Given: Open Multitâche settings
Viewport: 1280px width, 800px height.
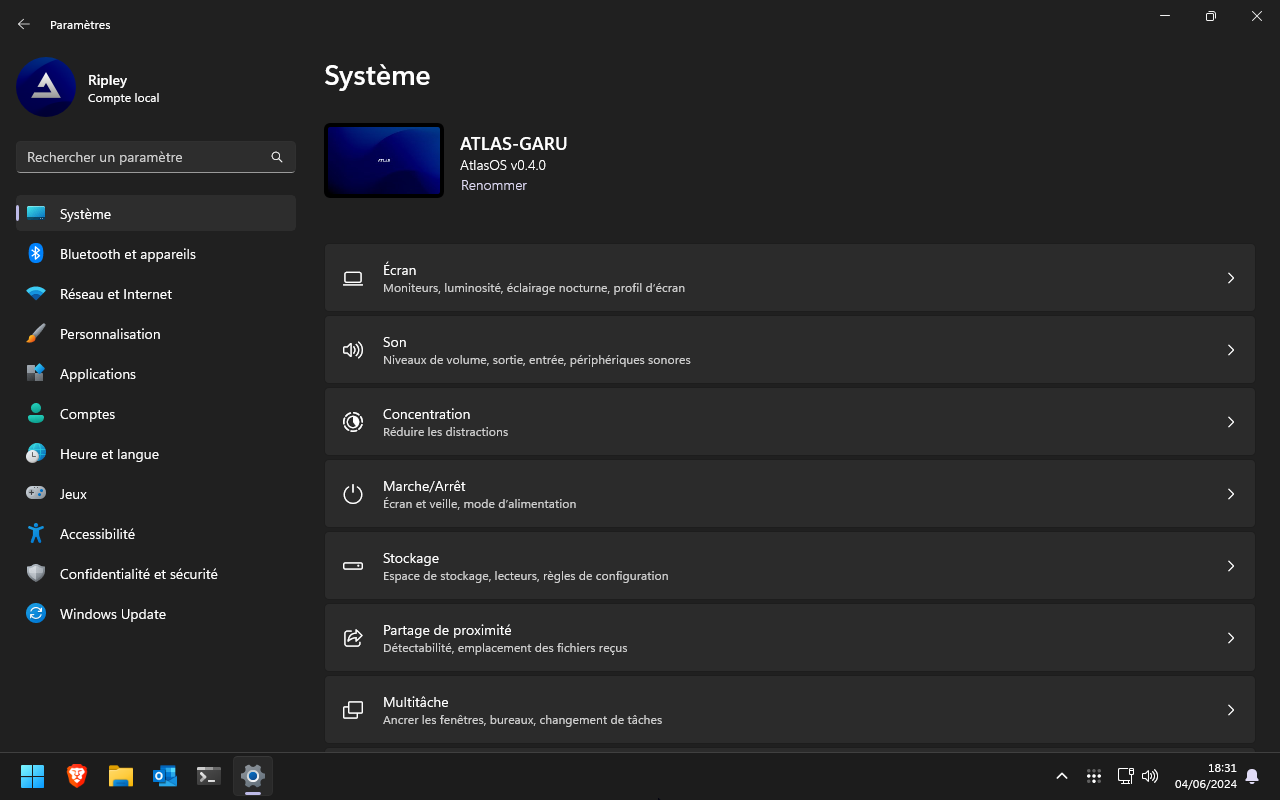Looking at the screenshot, I should 790,710.
